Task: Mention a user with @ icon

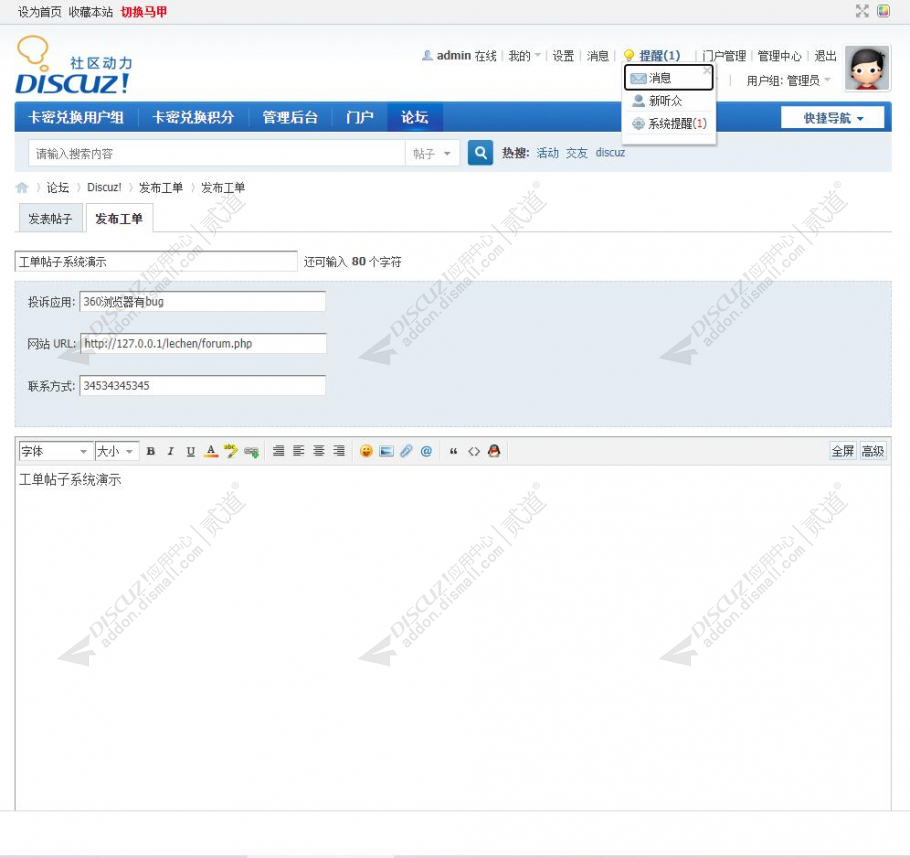Action: [x=426, y=451]
